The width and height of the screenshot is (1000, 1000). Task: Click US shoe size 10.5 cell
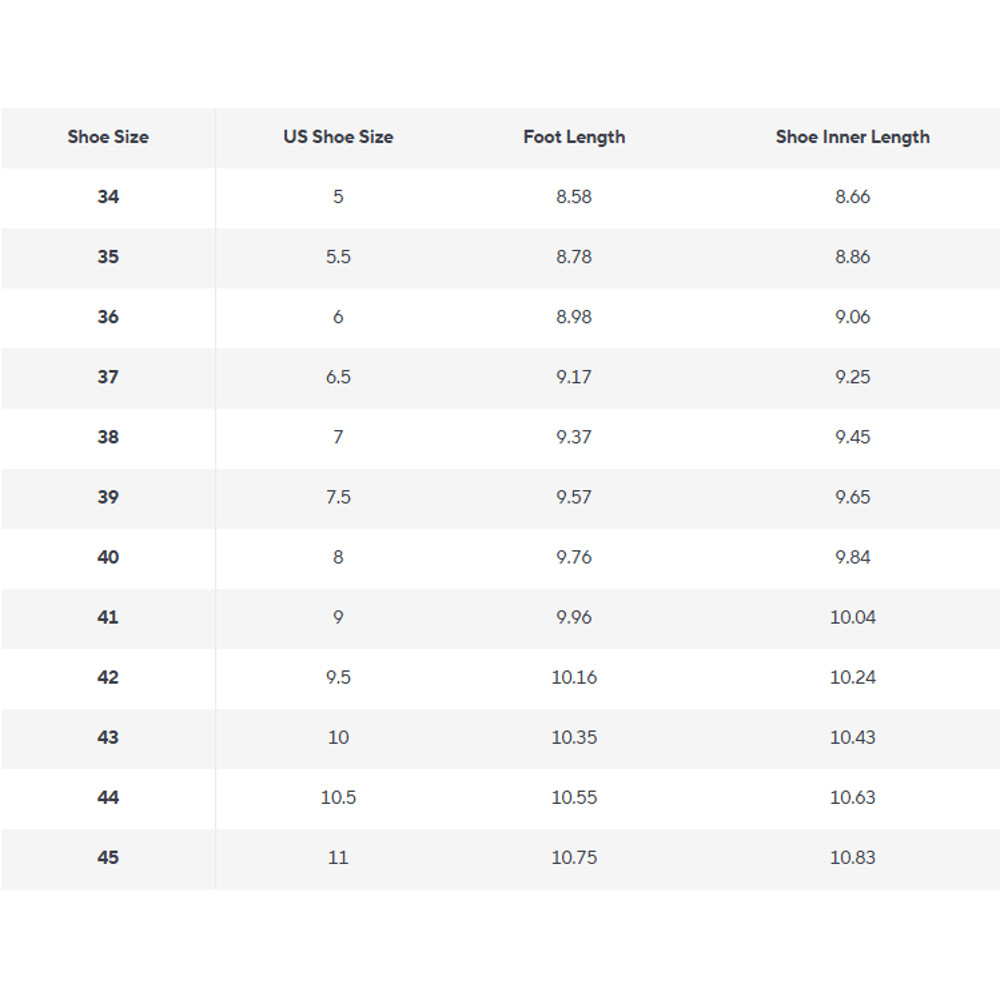pyautogui.click(x=338, y=797)
